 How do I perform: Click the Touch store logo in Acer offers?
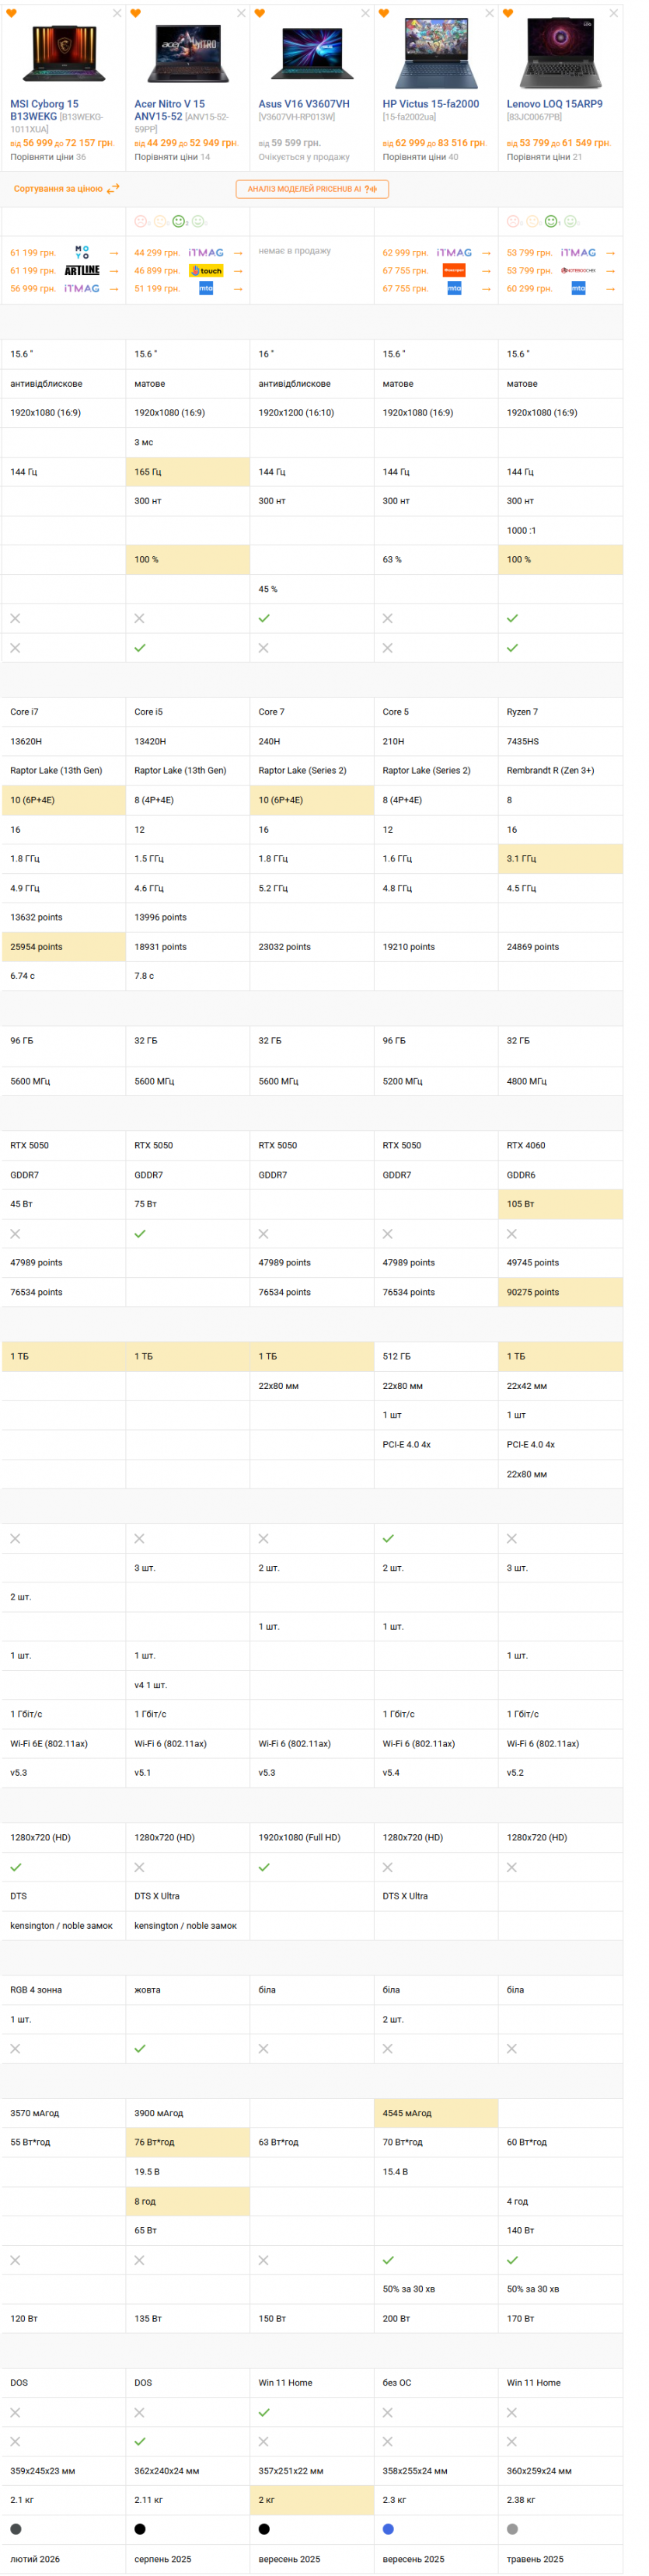pyautogui.click(x=206, y=270)
